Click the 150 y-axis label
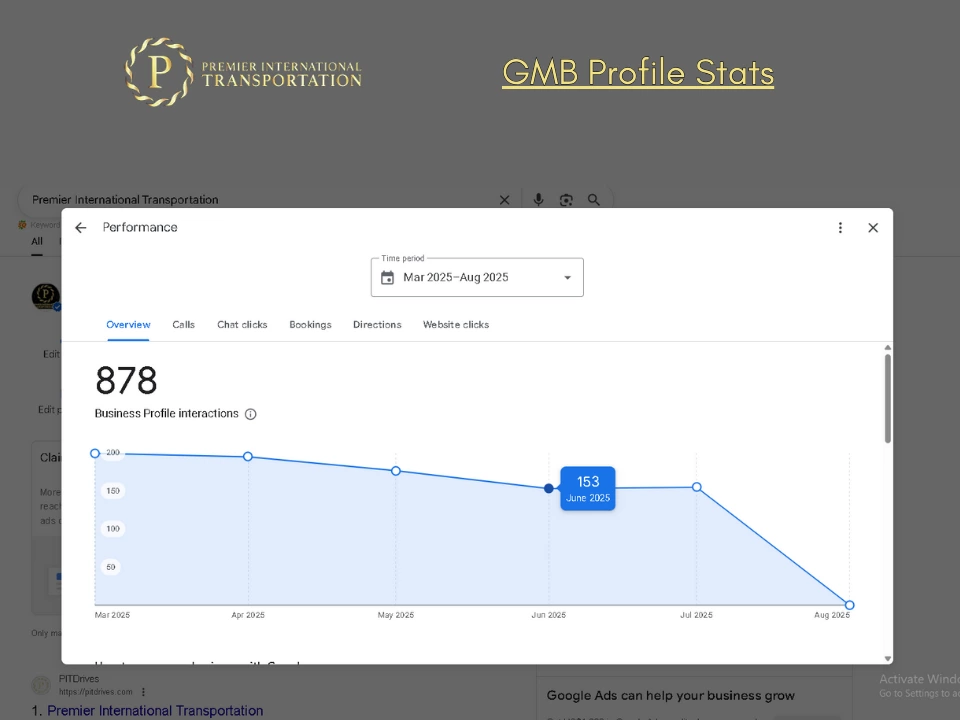This screenshot has width=960, height=720. (x=113, y=490)
